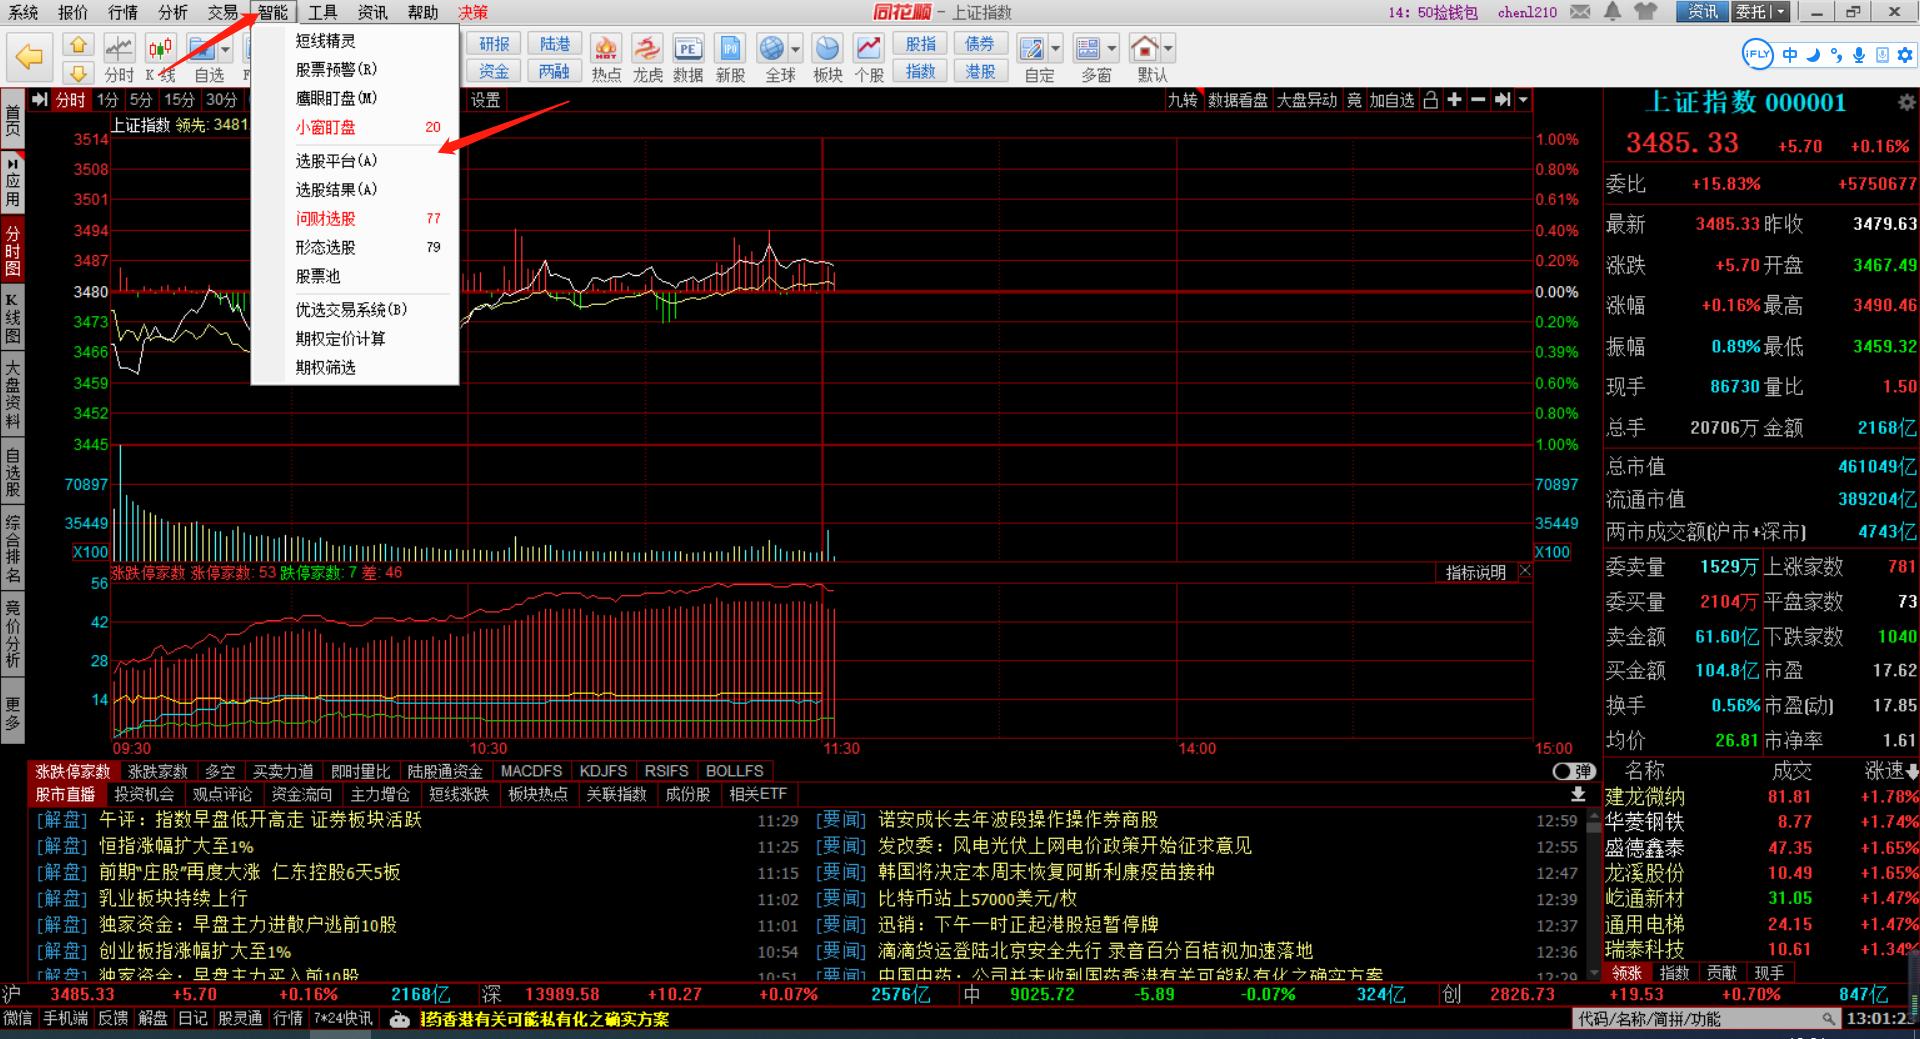
Task: Open the 新股 IPO icon
Action: click(x=730, y=49)
